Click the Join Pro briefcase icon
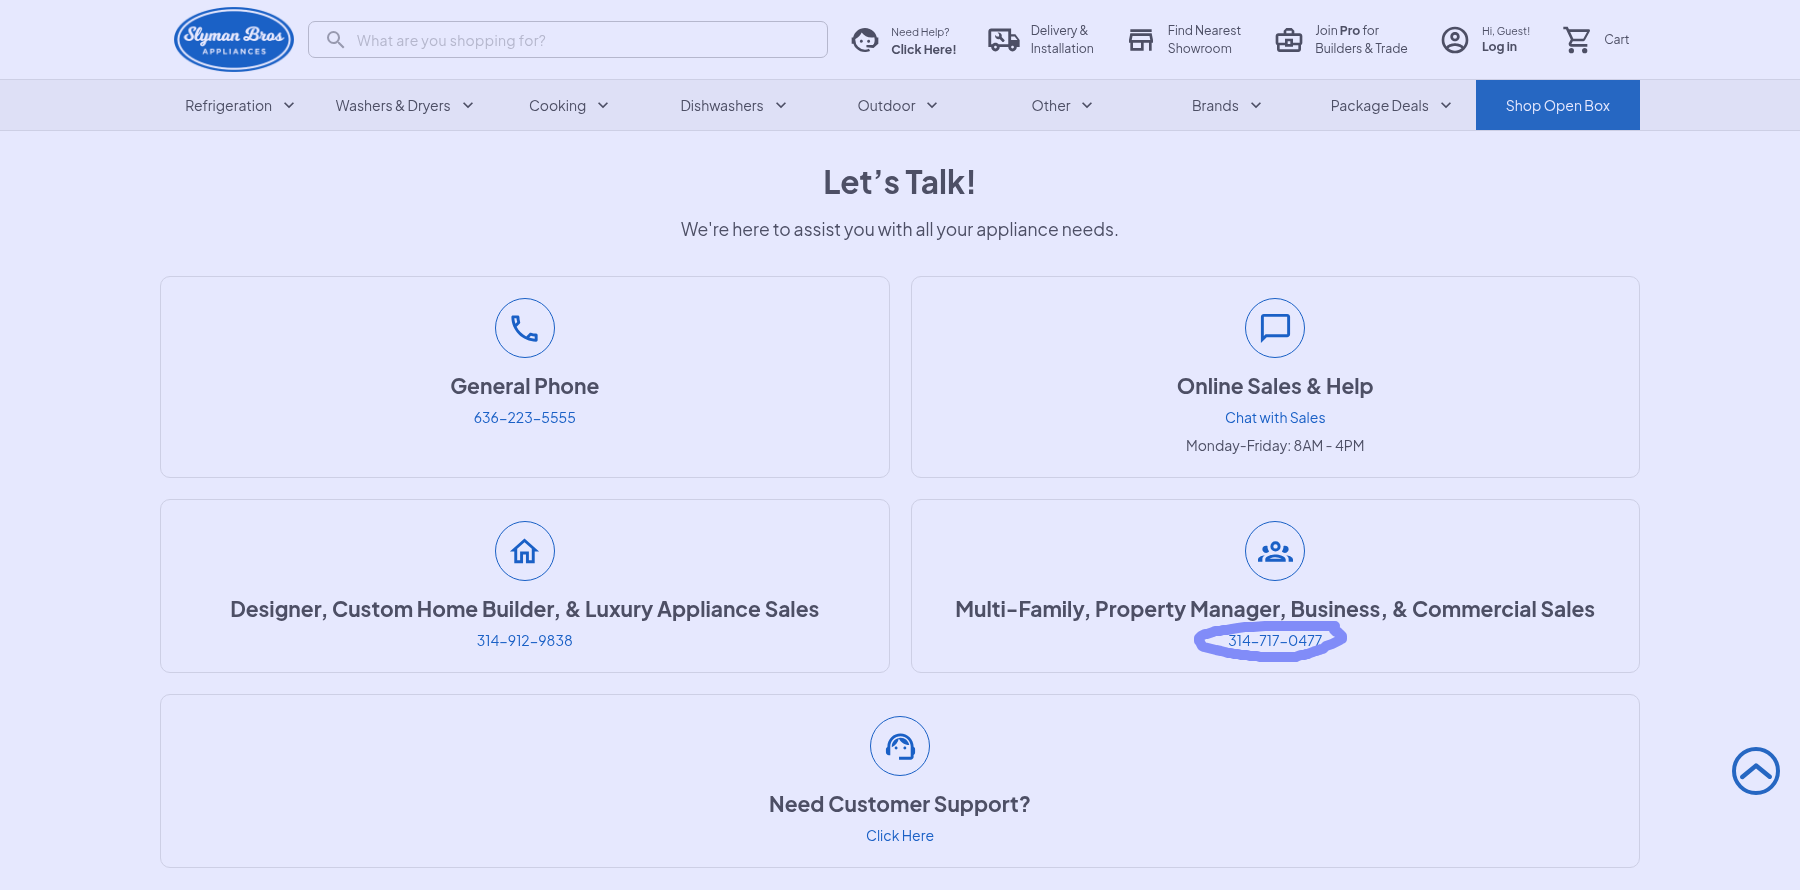Image resolution: width=1800 pixels, height=890 pixels. [x=1289, y=40]
